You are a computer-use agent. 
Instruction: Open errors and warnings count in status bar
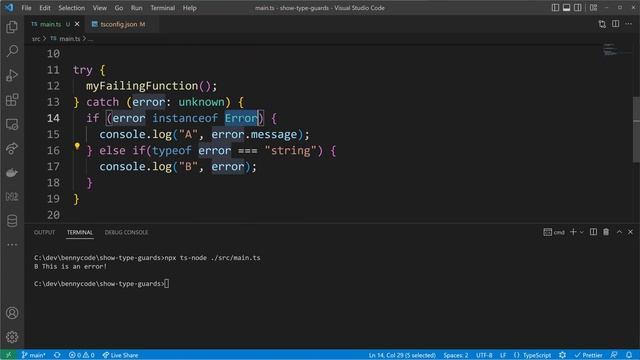(82, 355)
